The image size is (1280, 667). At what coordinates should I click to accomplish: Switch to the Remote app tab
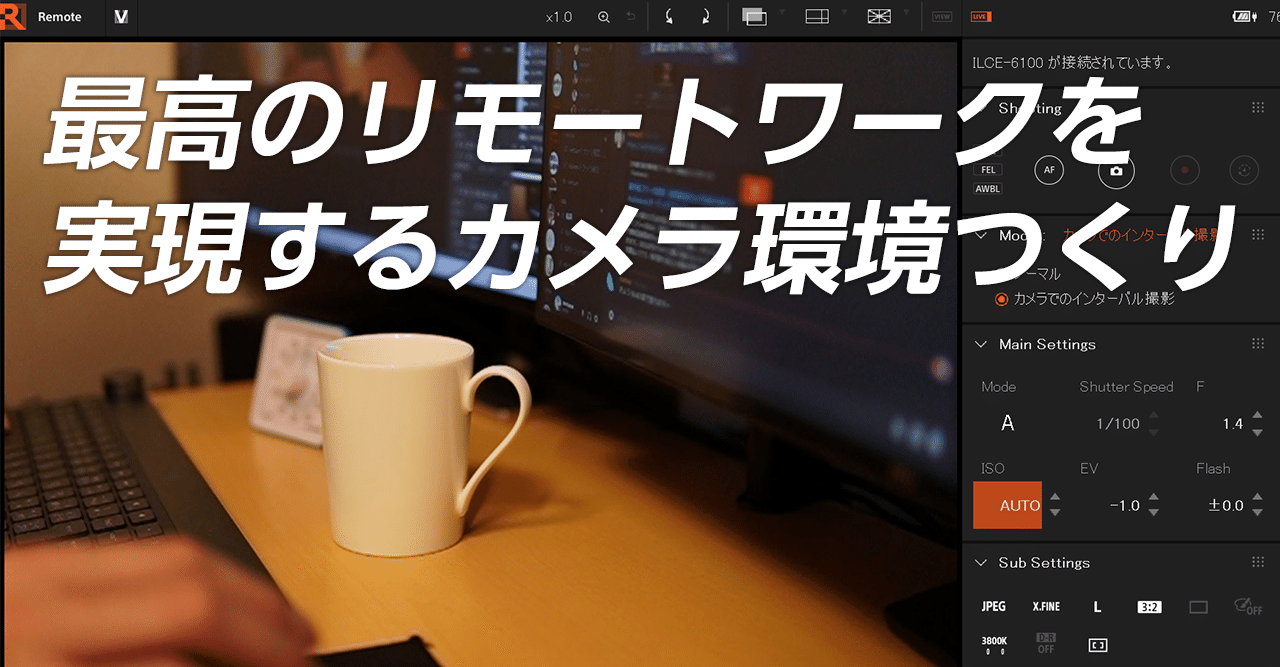click(60, 17)
